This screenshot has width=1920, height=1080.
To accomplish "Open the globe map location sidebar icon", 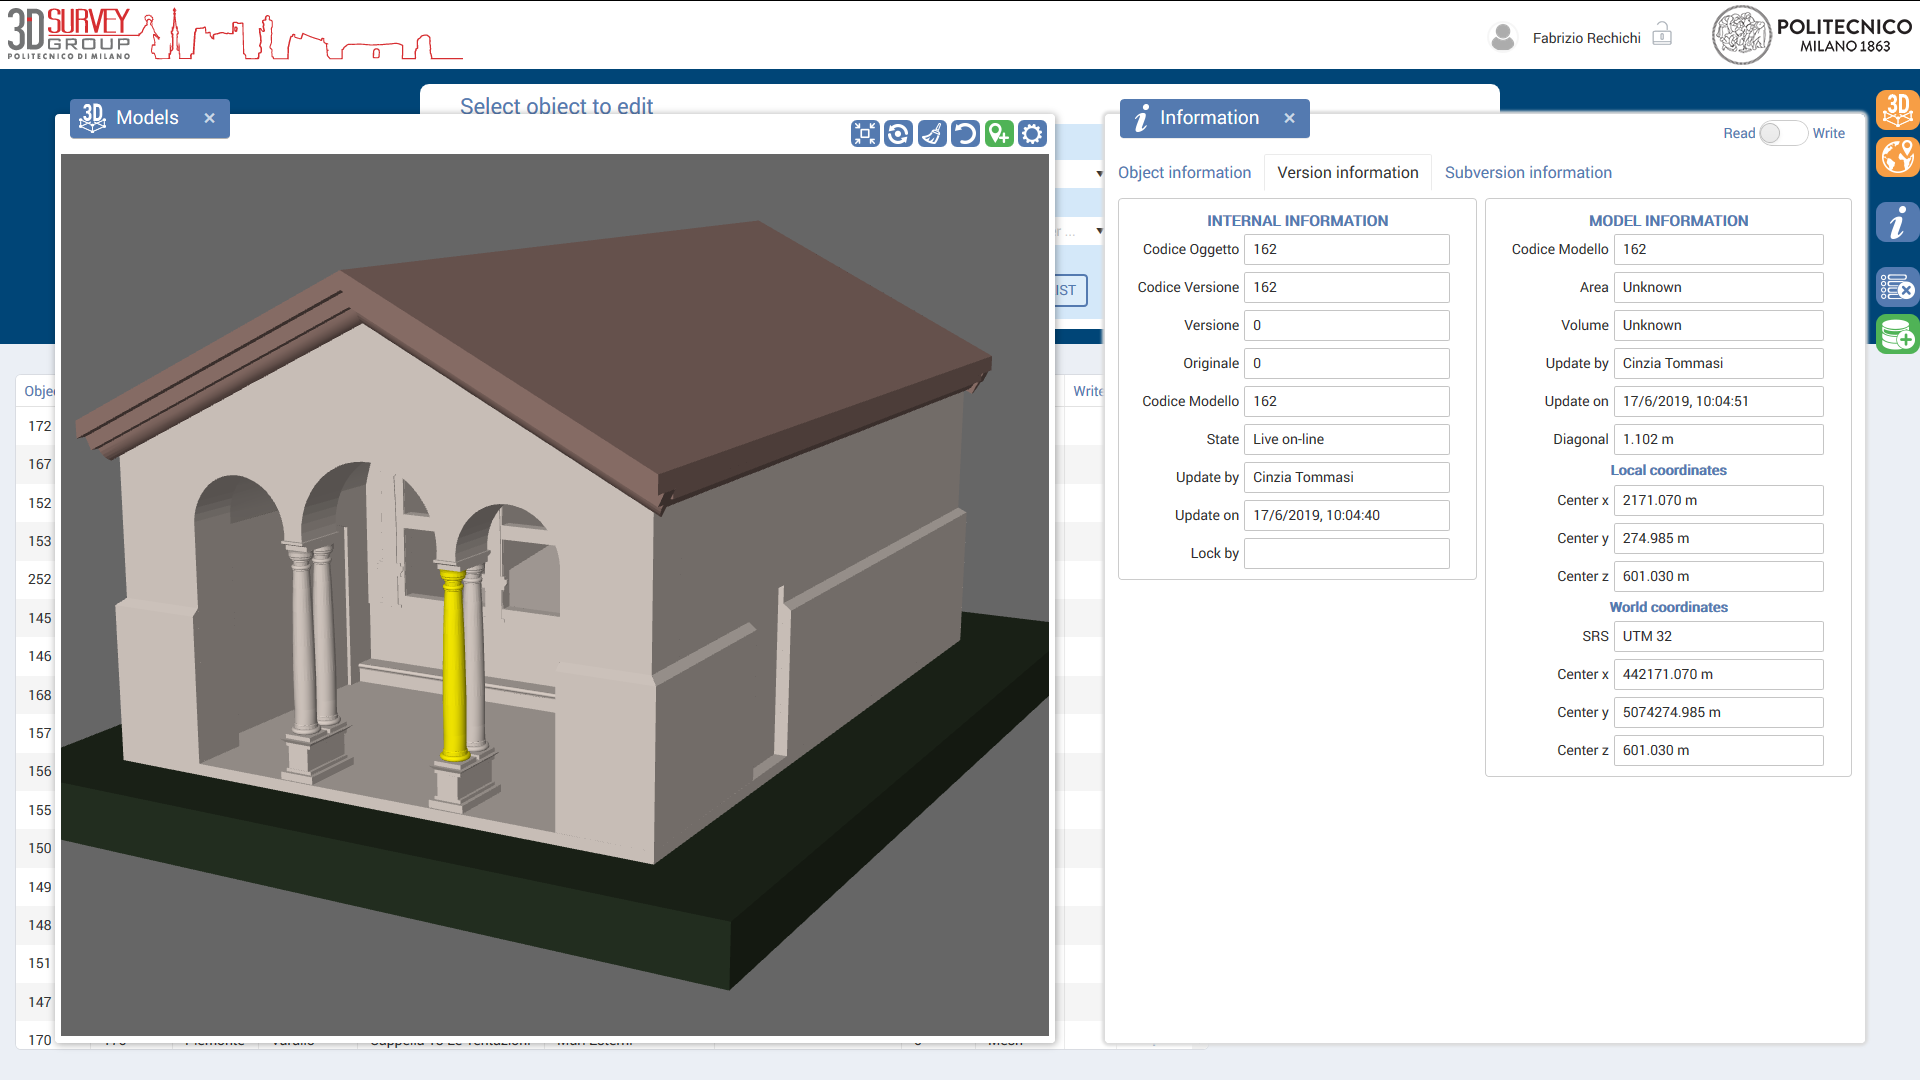I will 1897,157.
